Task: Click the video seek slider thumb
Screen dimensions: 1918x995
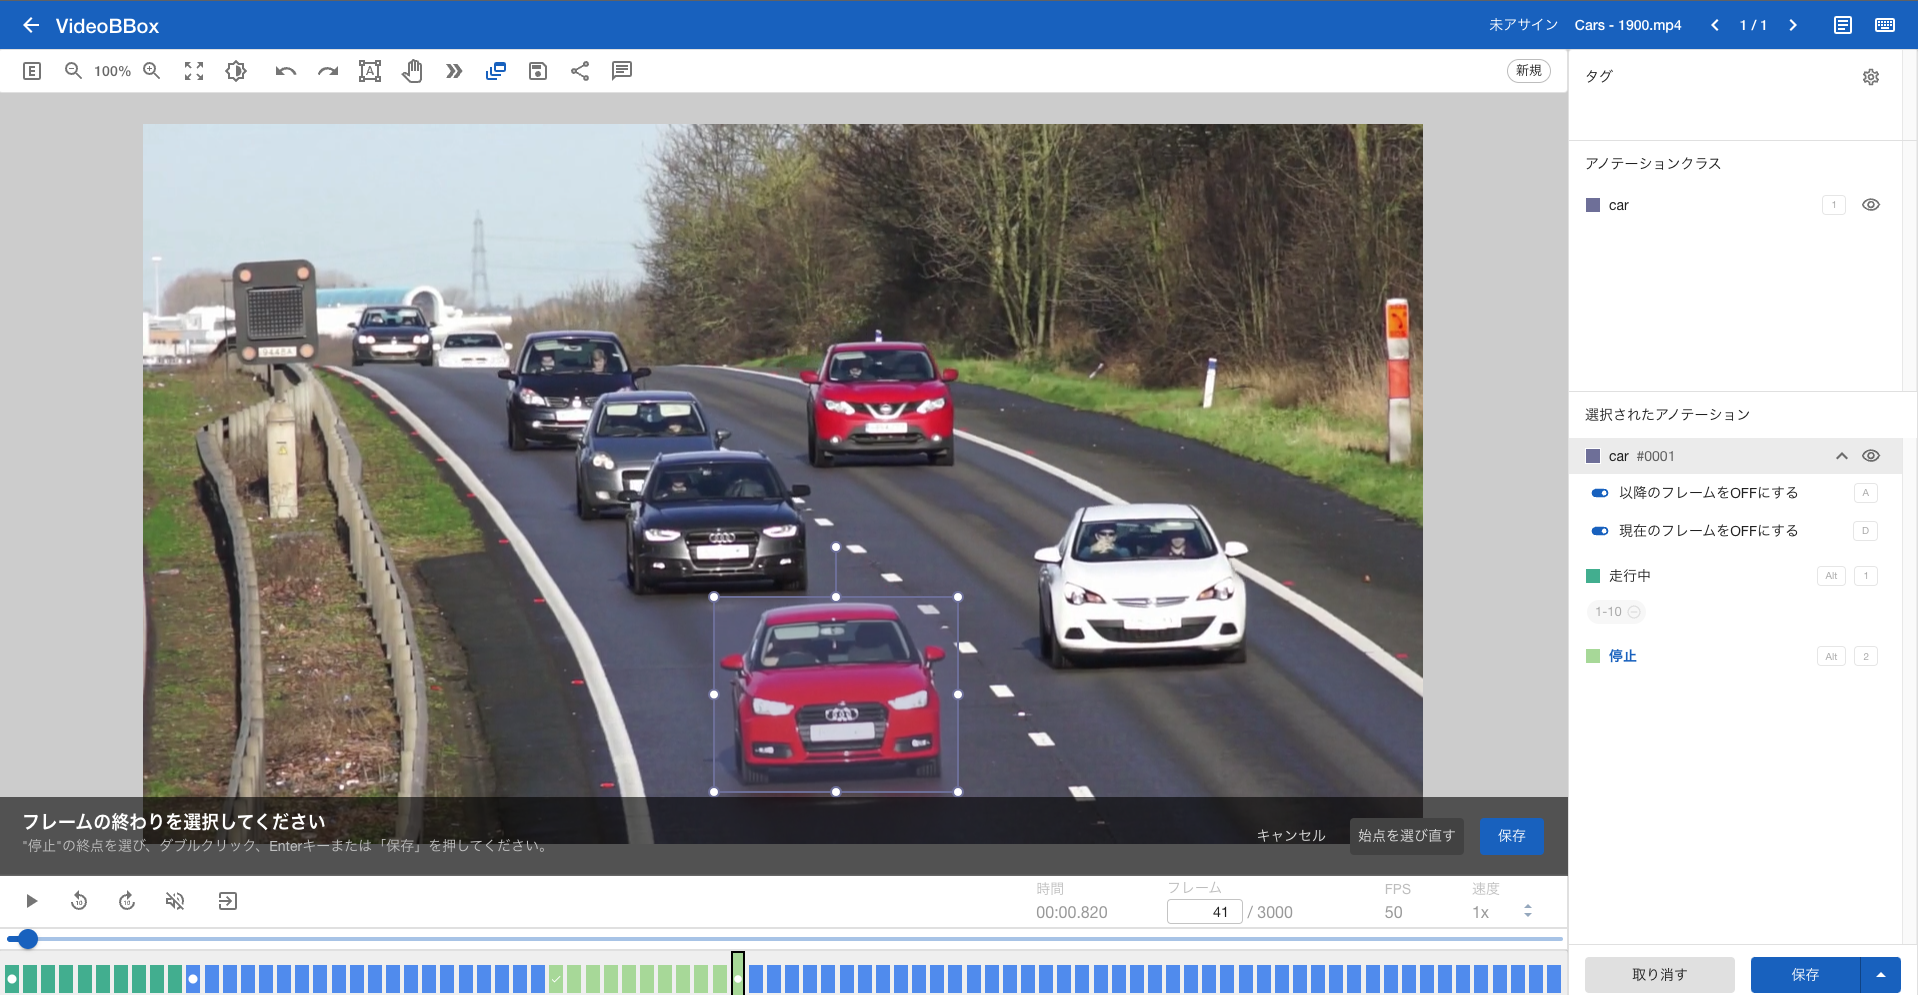Action: [28, 939]
